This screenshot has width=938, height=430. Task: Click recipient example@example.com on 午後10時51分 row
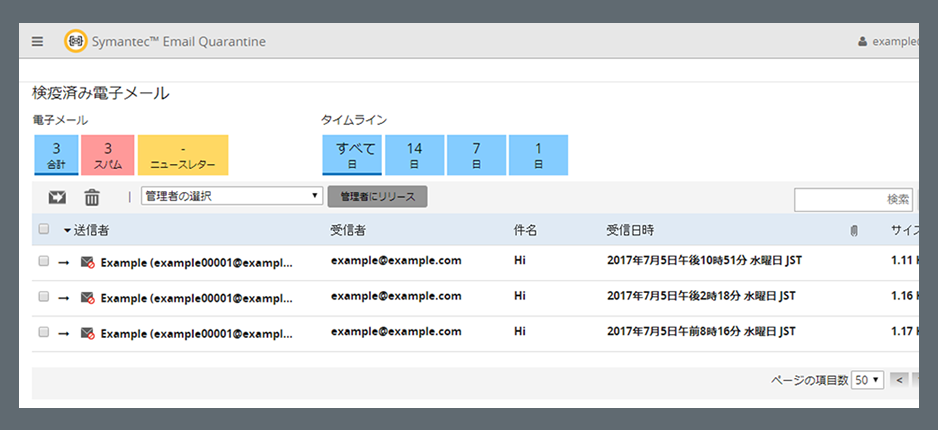tap(396, 260)
